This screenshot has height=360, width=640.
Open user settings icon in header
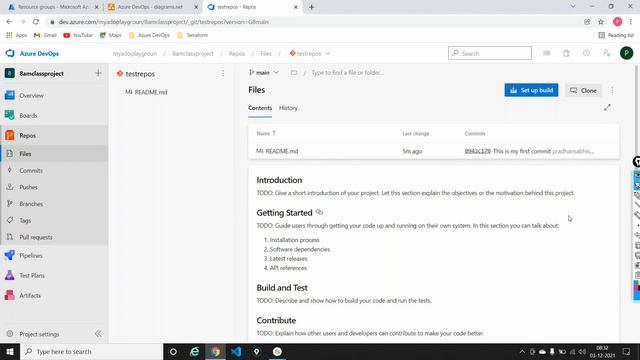click(606, 53)
